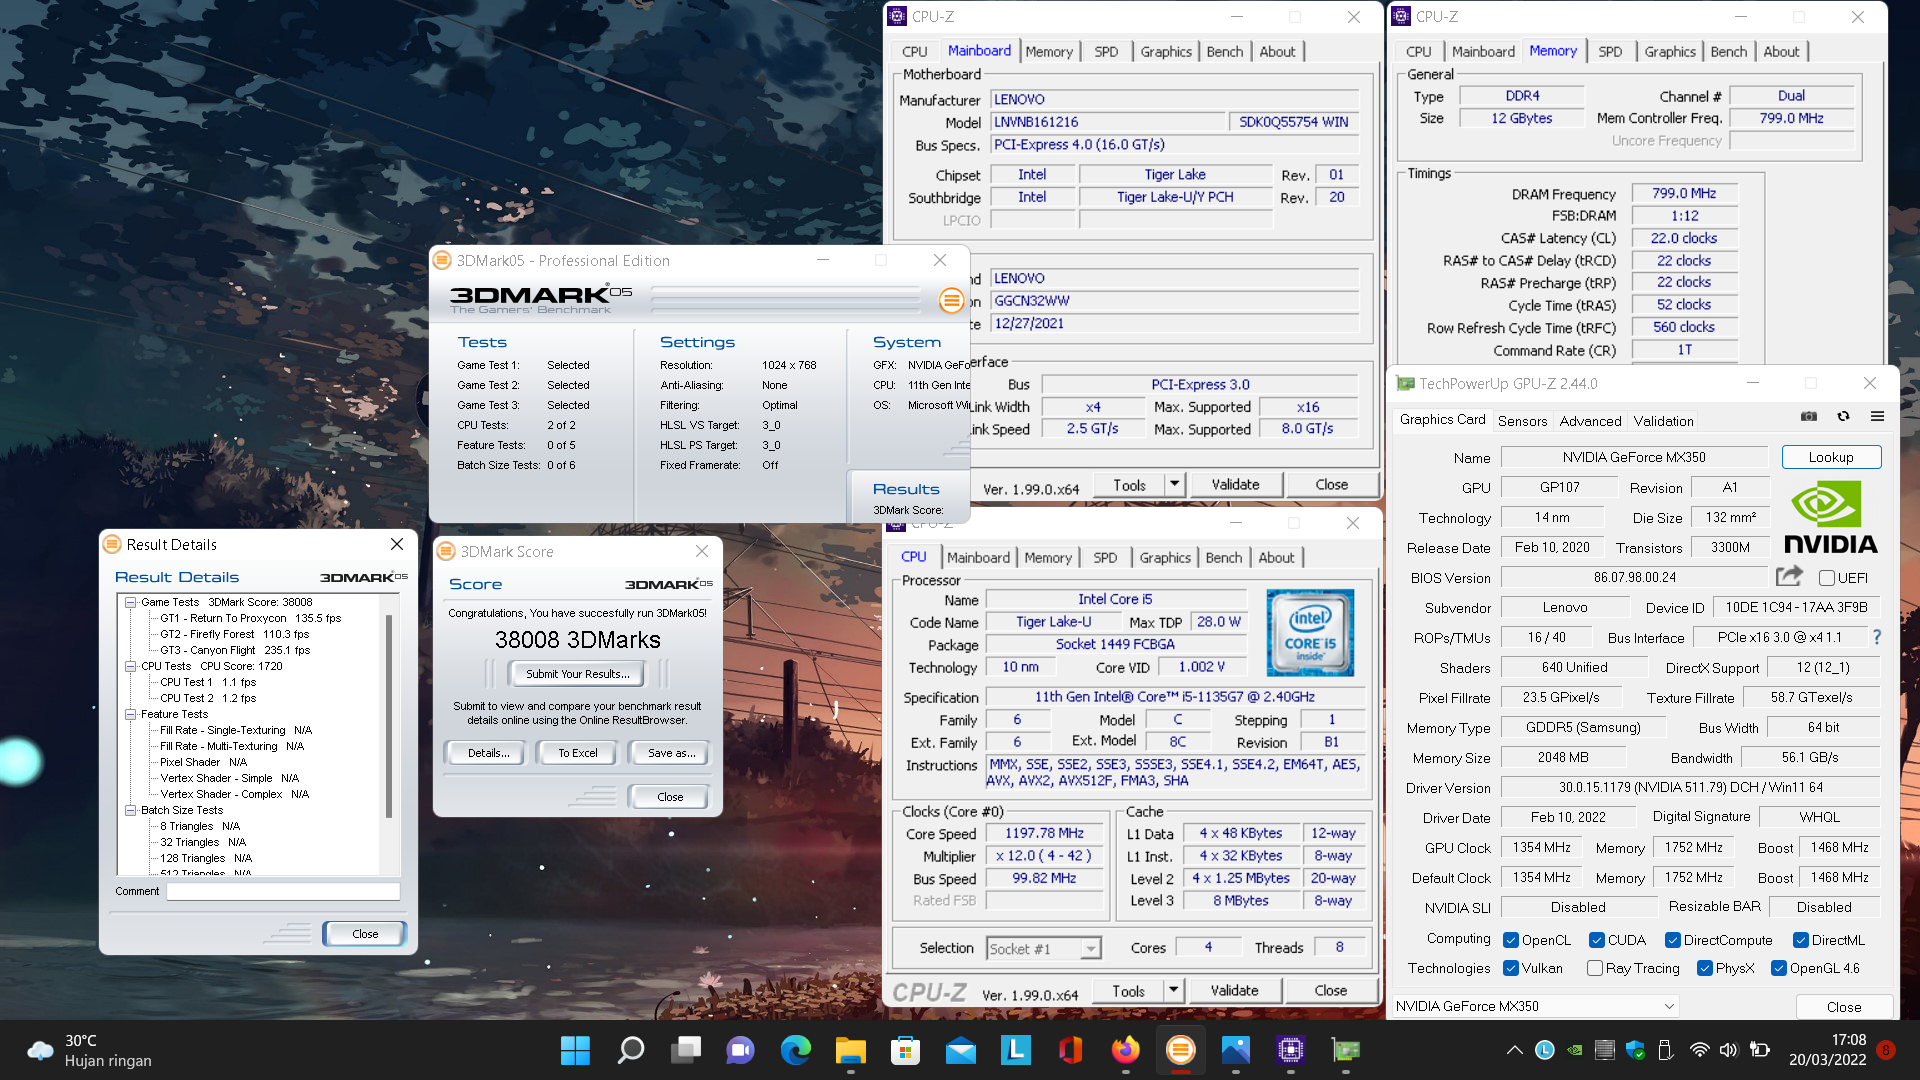Click the Comment input field
1920x1080 pixels.
click(x=283, y=891)
